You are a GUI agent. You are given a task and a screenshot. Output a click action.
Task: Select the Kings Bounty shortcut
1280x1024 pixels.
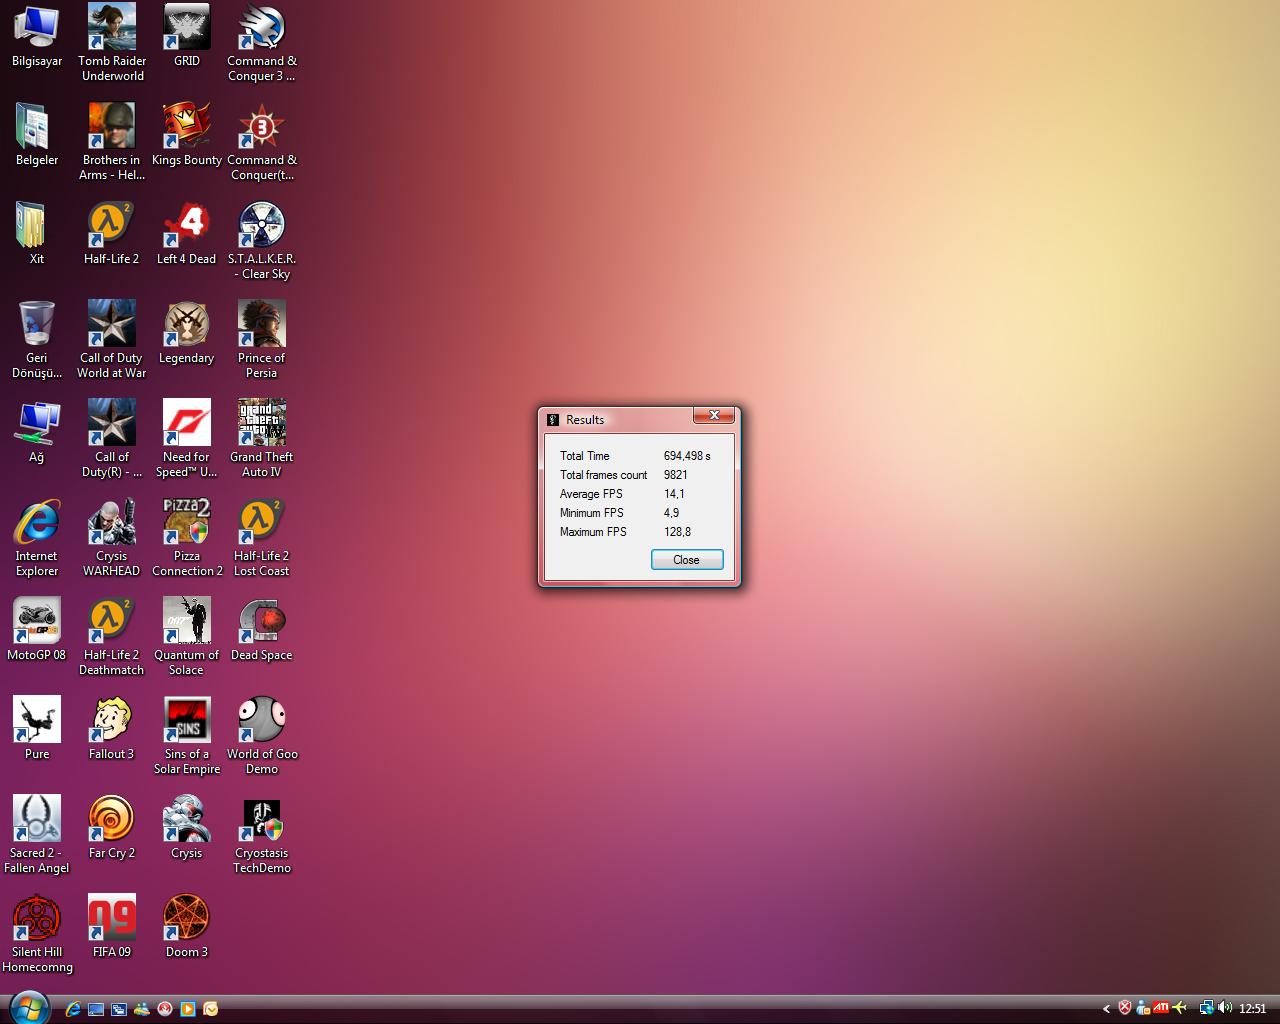pos(187,135)
